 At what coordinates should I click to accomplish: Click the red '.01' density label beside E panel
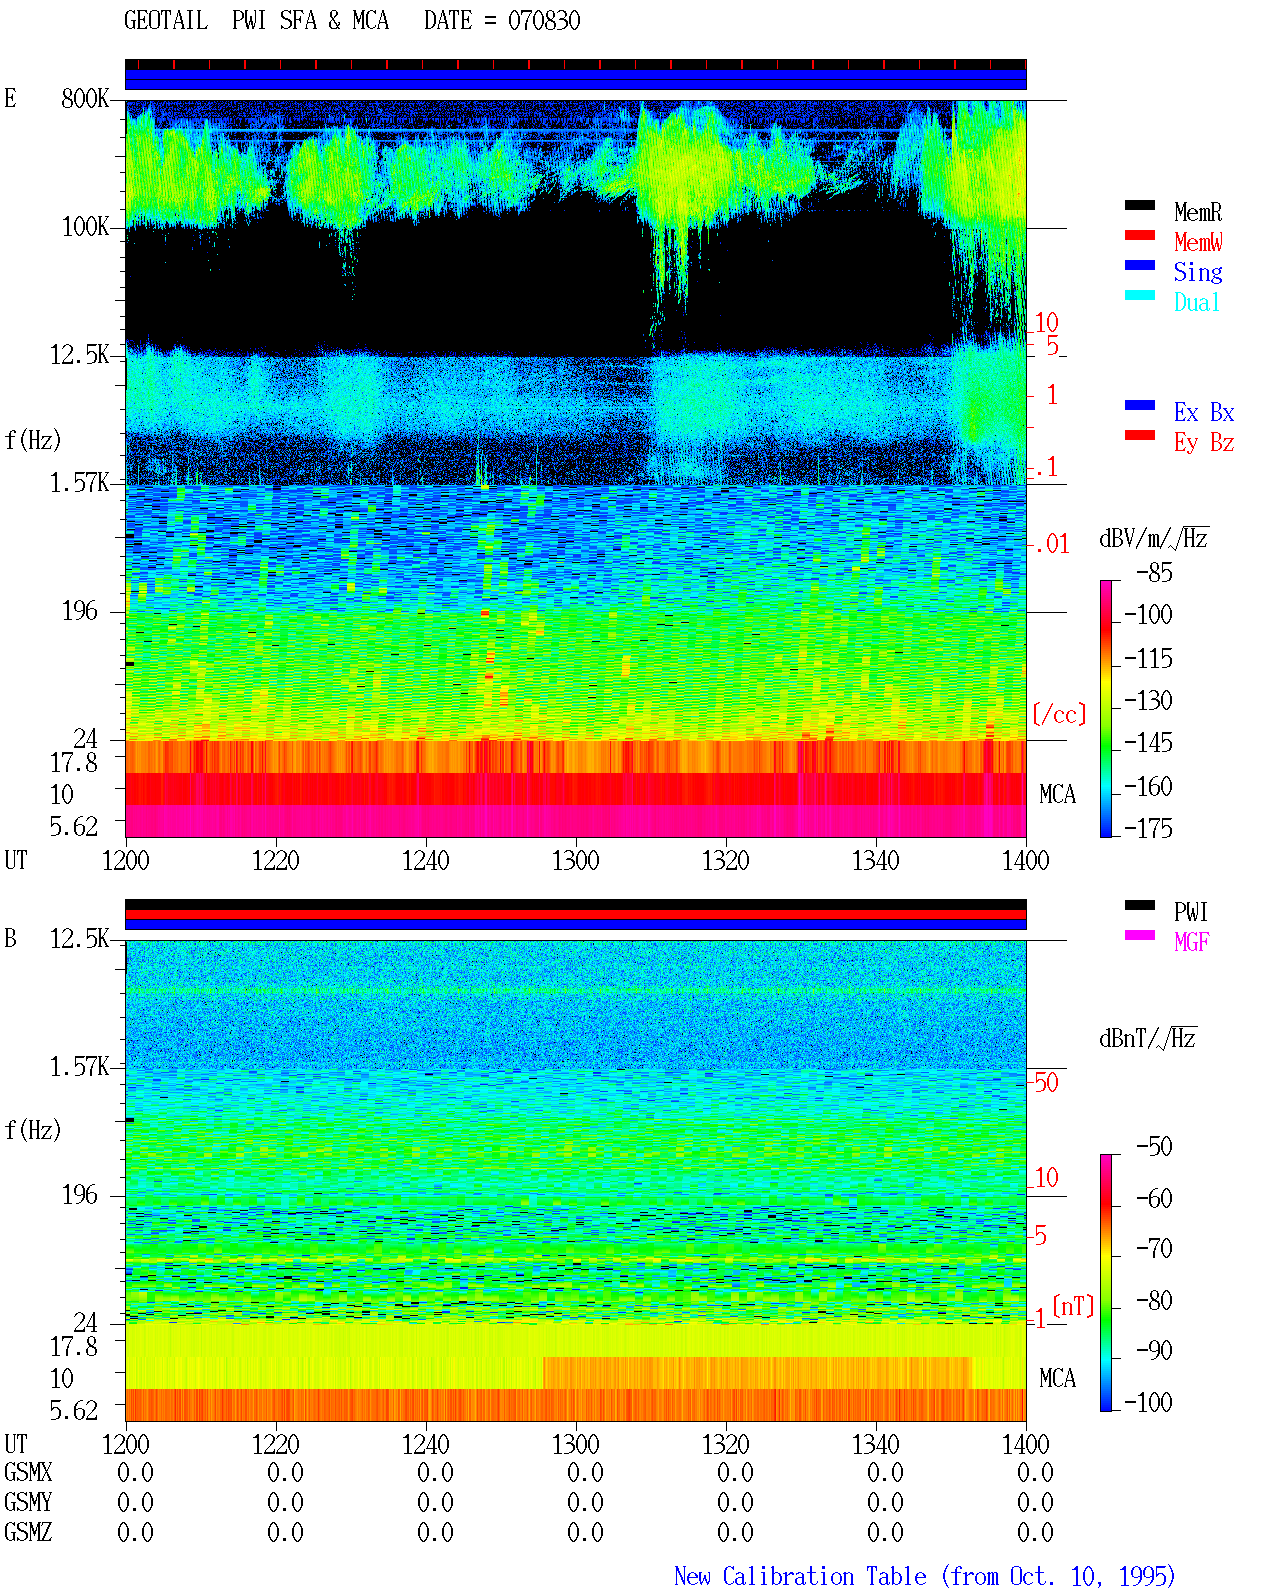(1052, 544)
